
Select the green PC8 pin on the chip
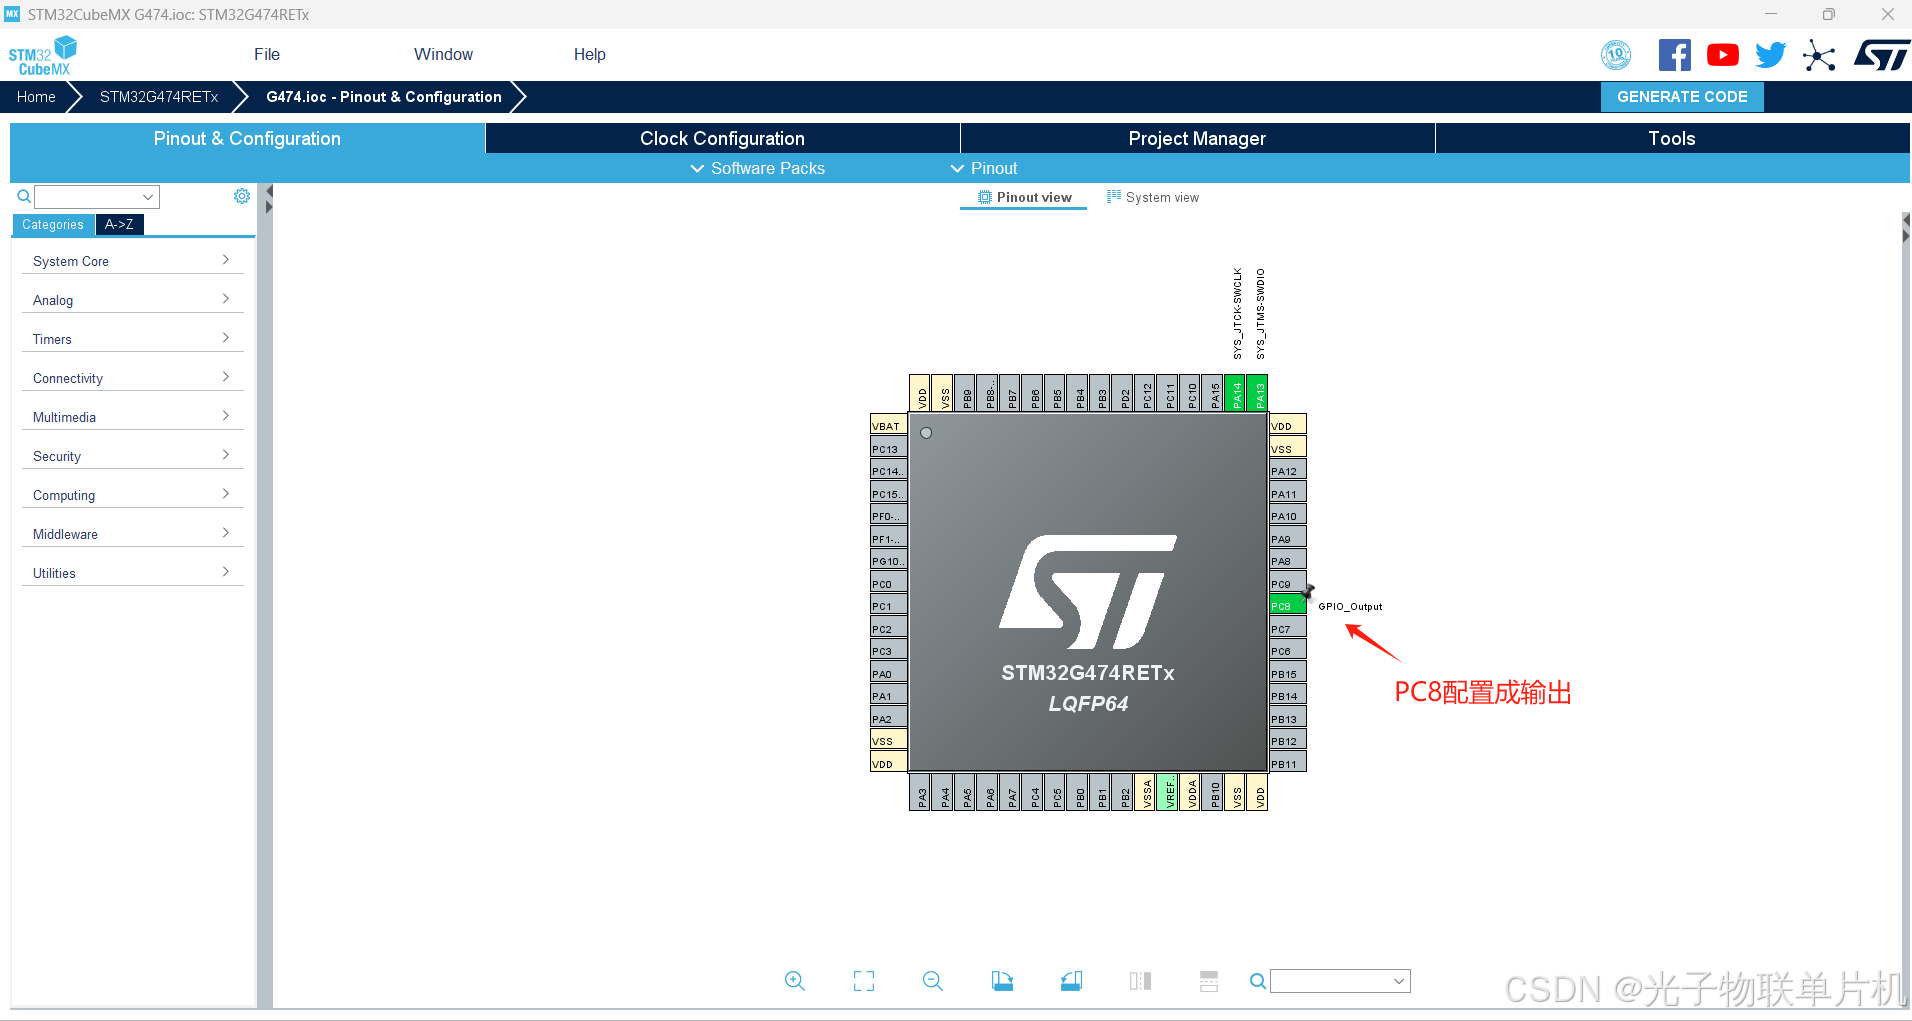[1288, 606]
